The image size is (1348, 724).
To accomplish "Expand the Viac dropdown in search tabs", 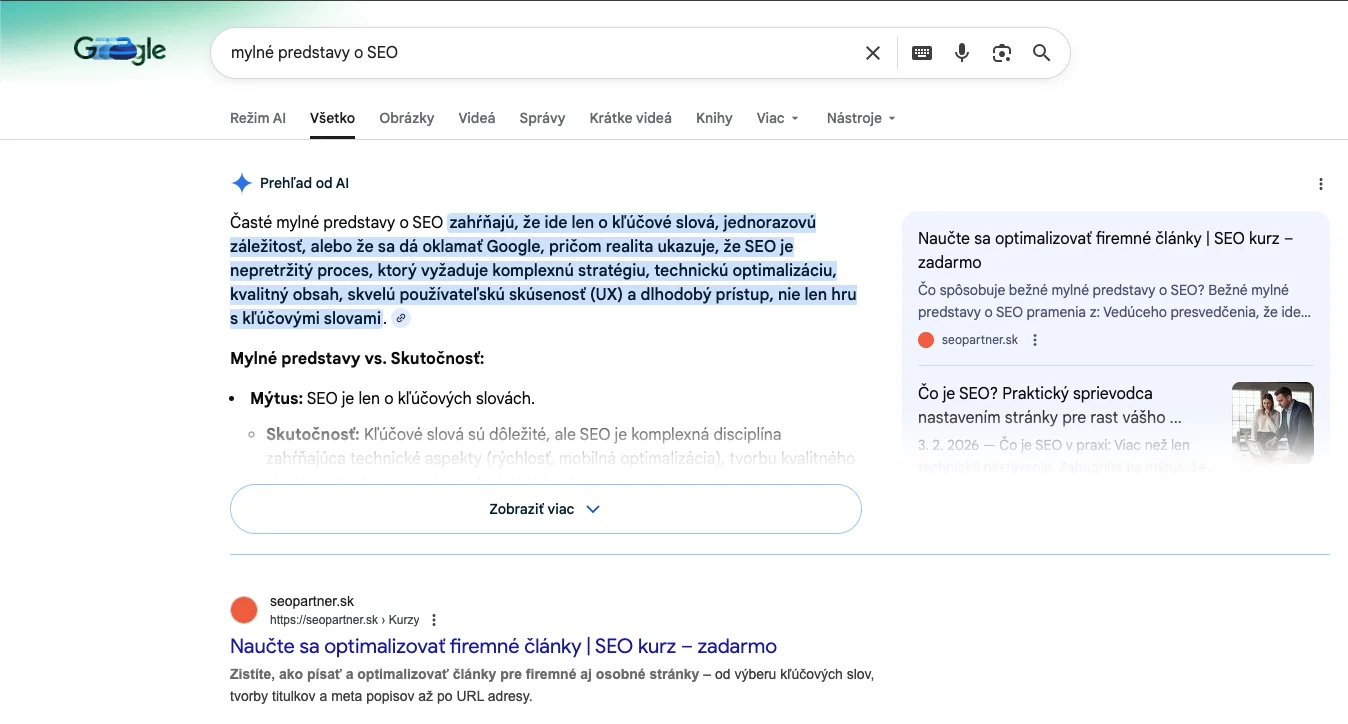I will (x=778, y=118).
